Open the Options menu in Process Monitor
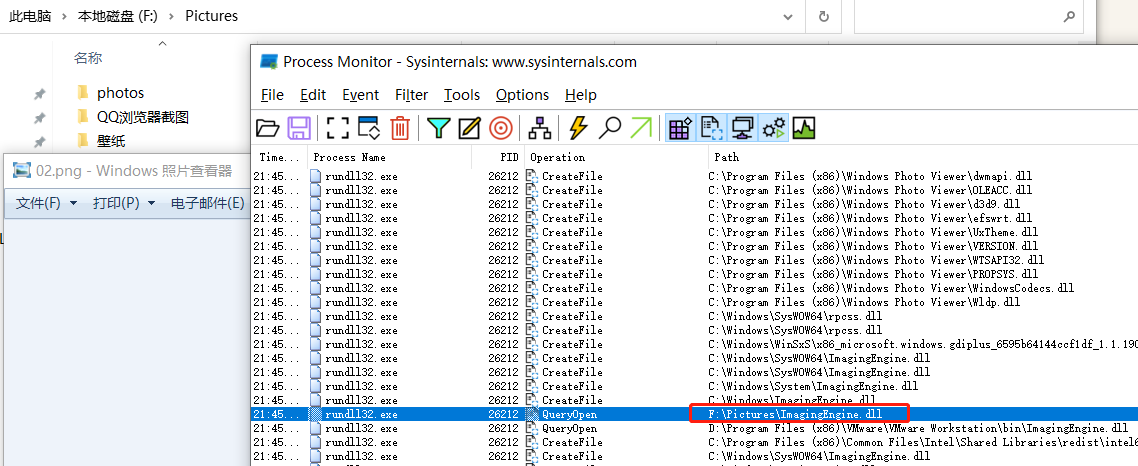The height and width of the screenshot is (466, 1138). 523,95
